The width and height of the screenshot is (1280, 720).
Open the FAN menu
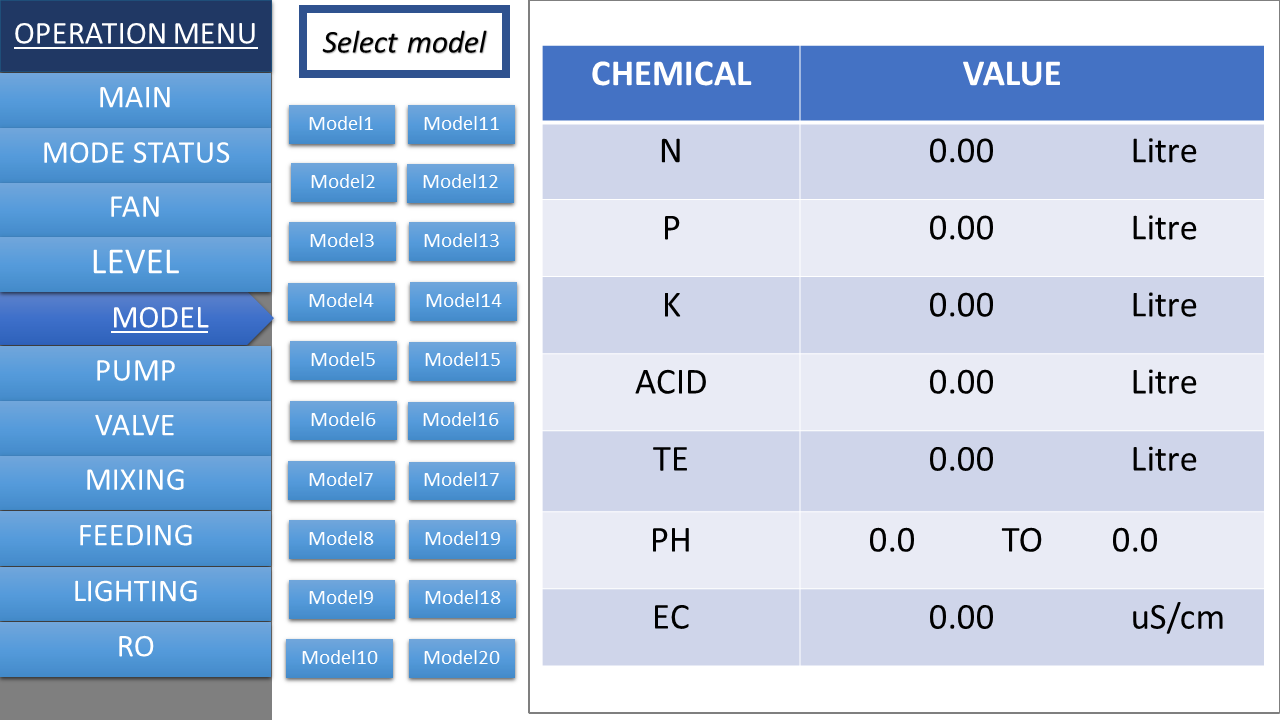135,208
